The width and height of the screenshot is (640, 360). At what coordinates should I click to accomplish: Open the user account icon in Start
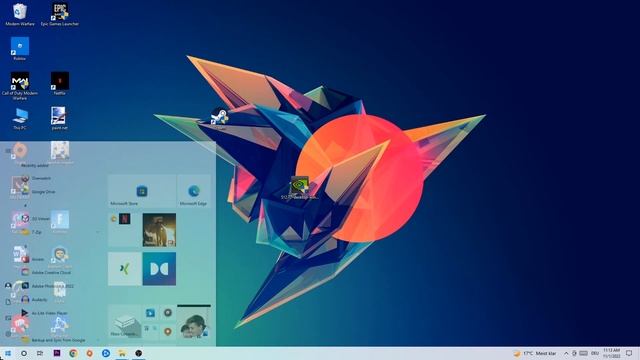[8, 285]
